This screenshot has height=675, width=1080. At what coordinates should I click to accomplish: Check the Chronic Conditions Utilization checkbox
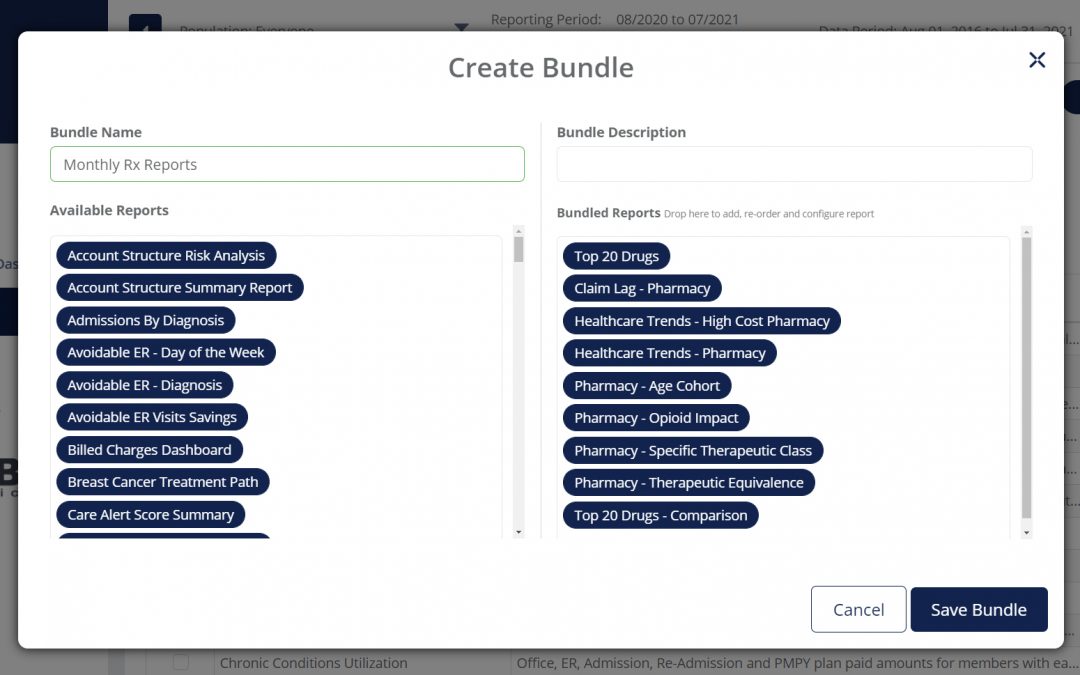[x=180, y=662]
